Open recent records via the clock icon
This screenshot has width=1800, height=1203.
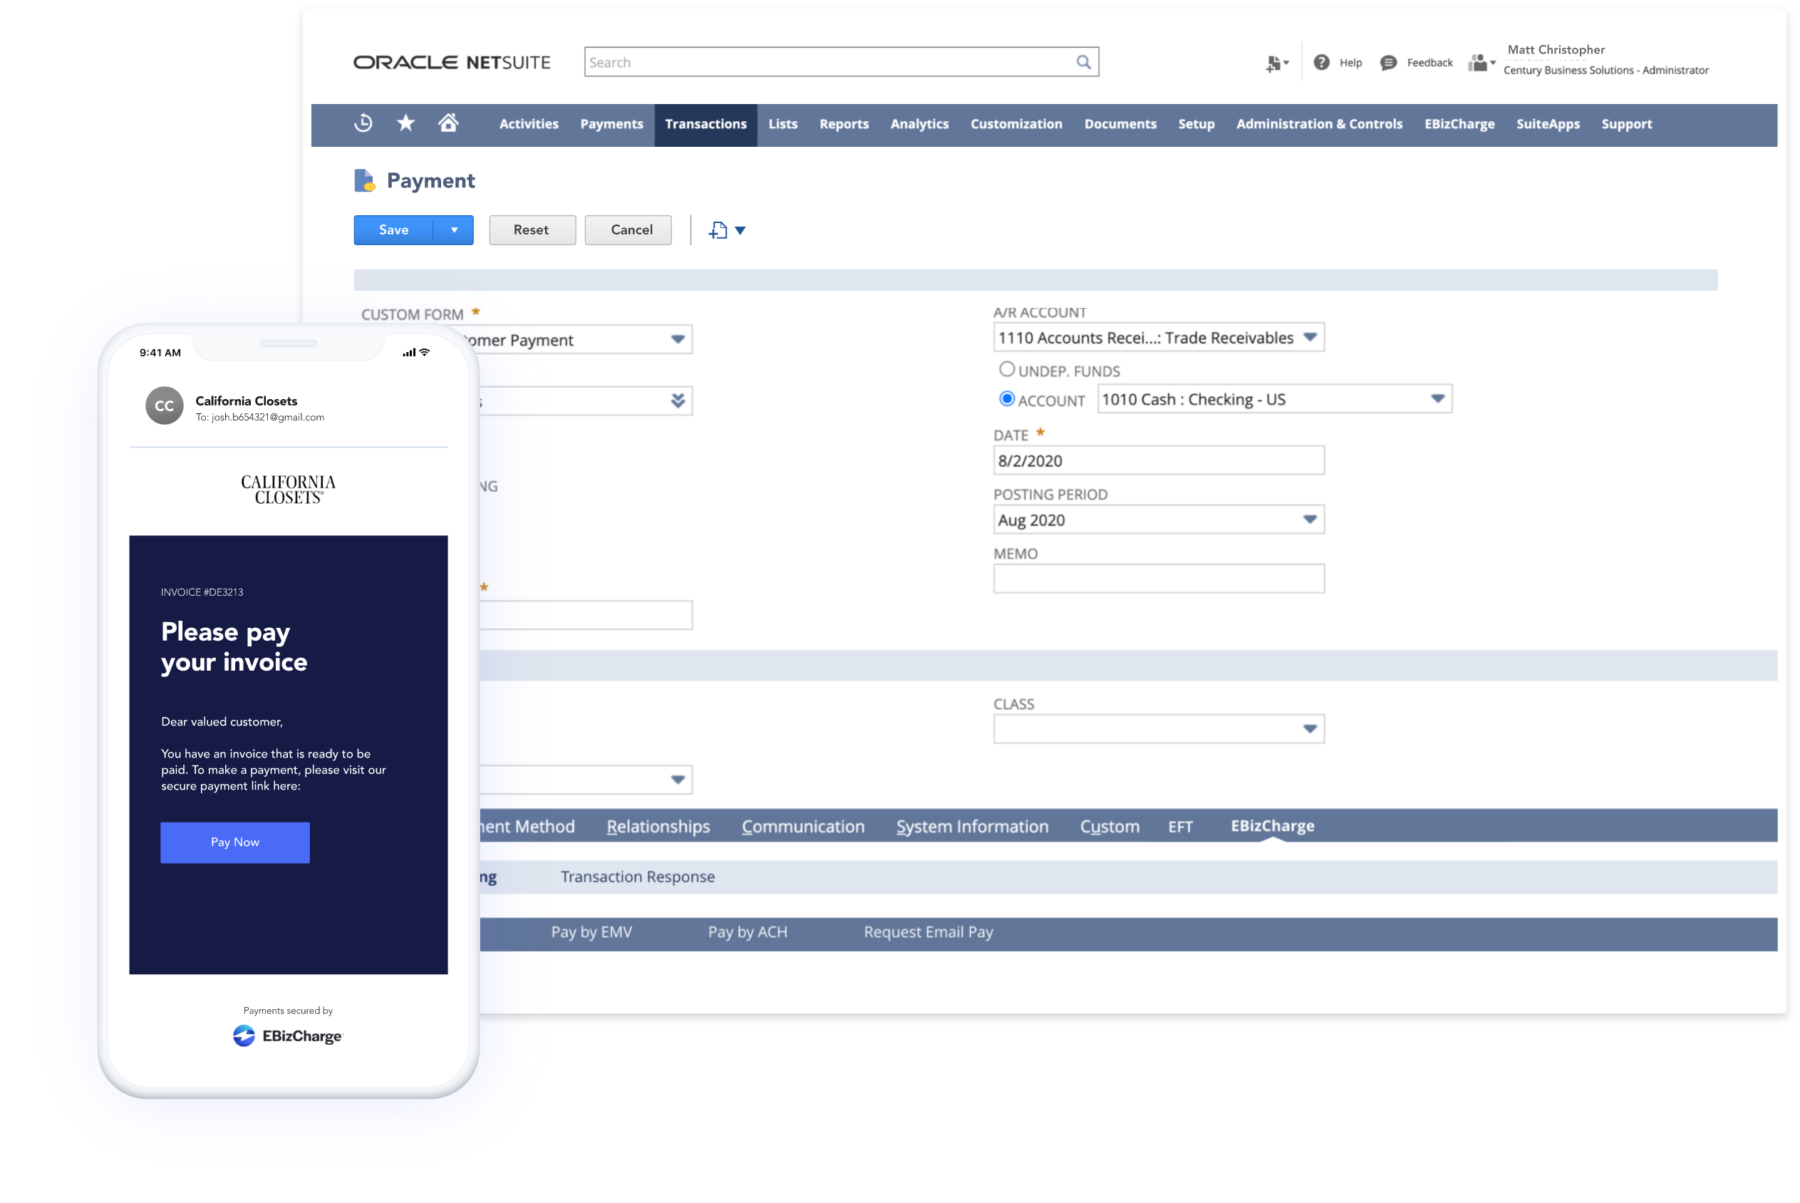pos(362,124)
